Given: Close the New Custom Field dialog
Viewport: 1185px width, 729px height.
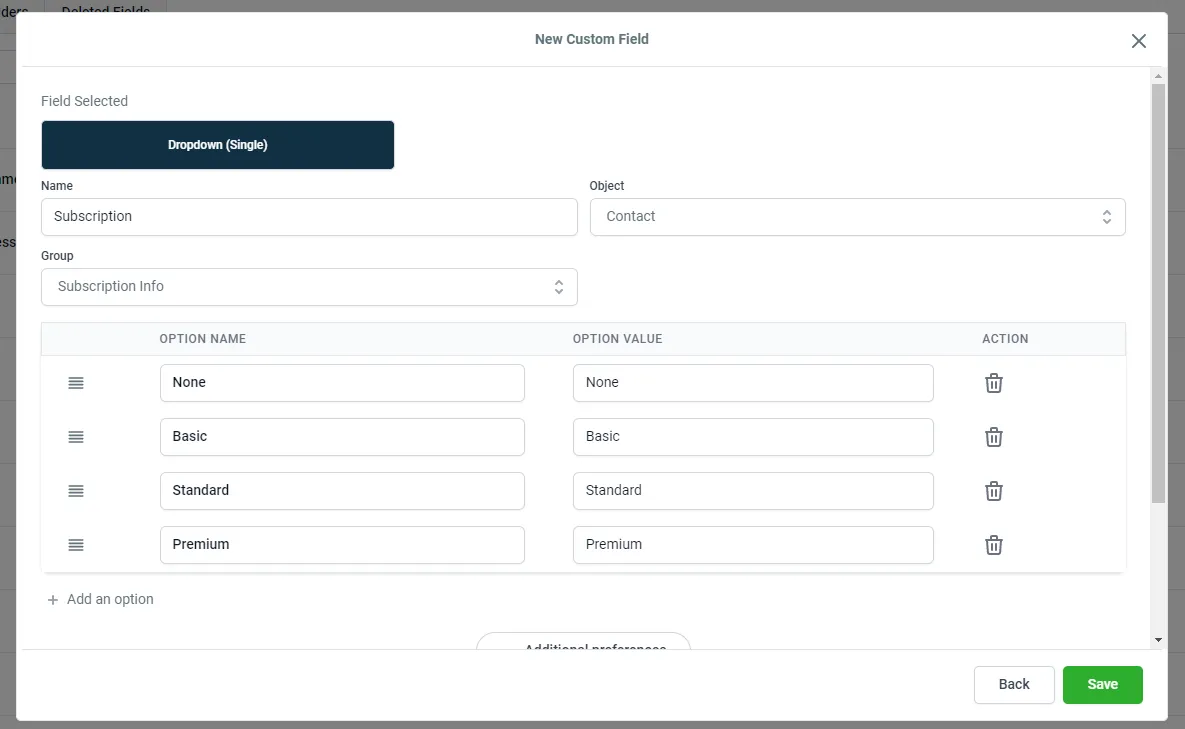Looking at the screenshot, I should click(x=1138, y=41).
